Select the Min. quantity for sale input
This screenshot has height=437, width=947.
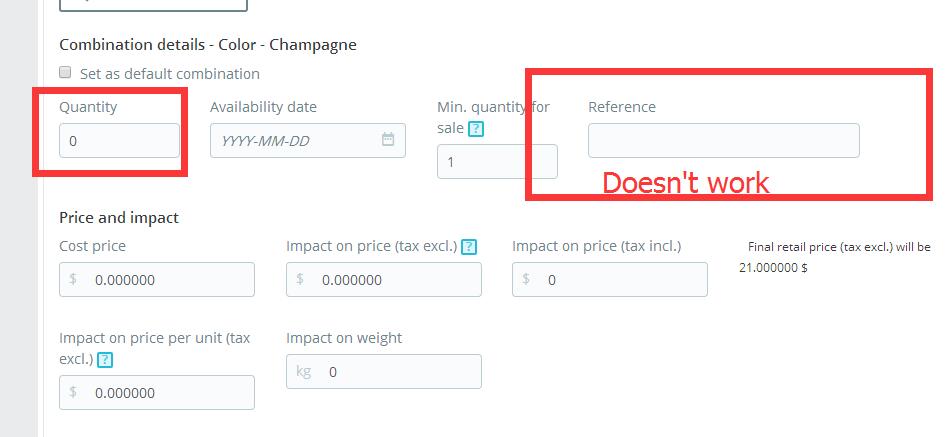click(x=497, y=161)
